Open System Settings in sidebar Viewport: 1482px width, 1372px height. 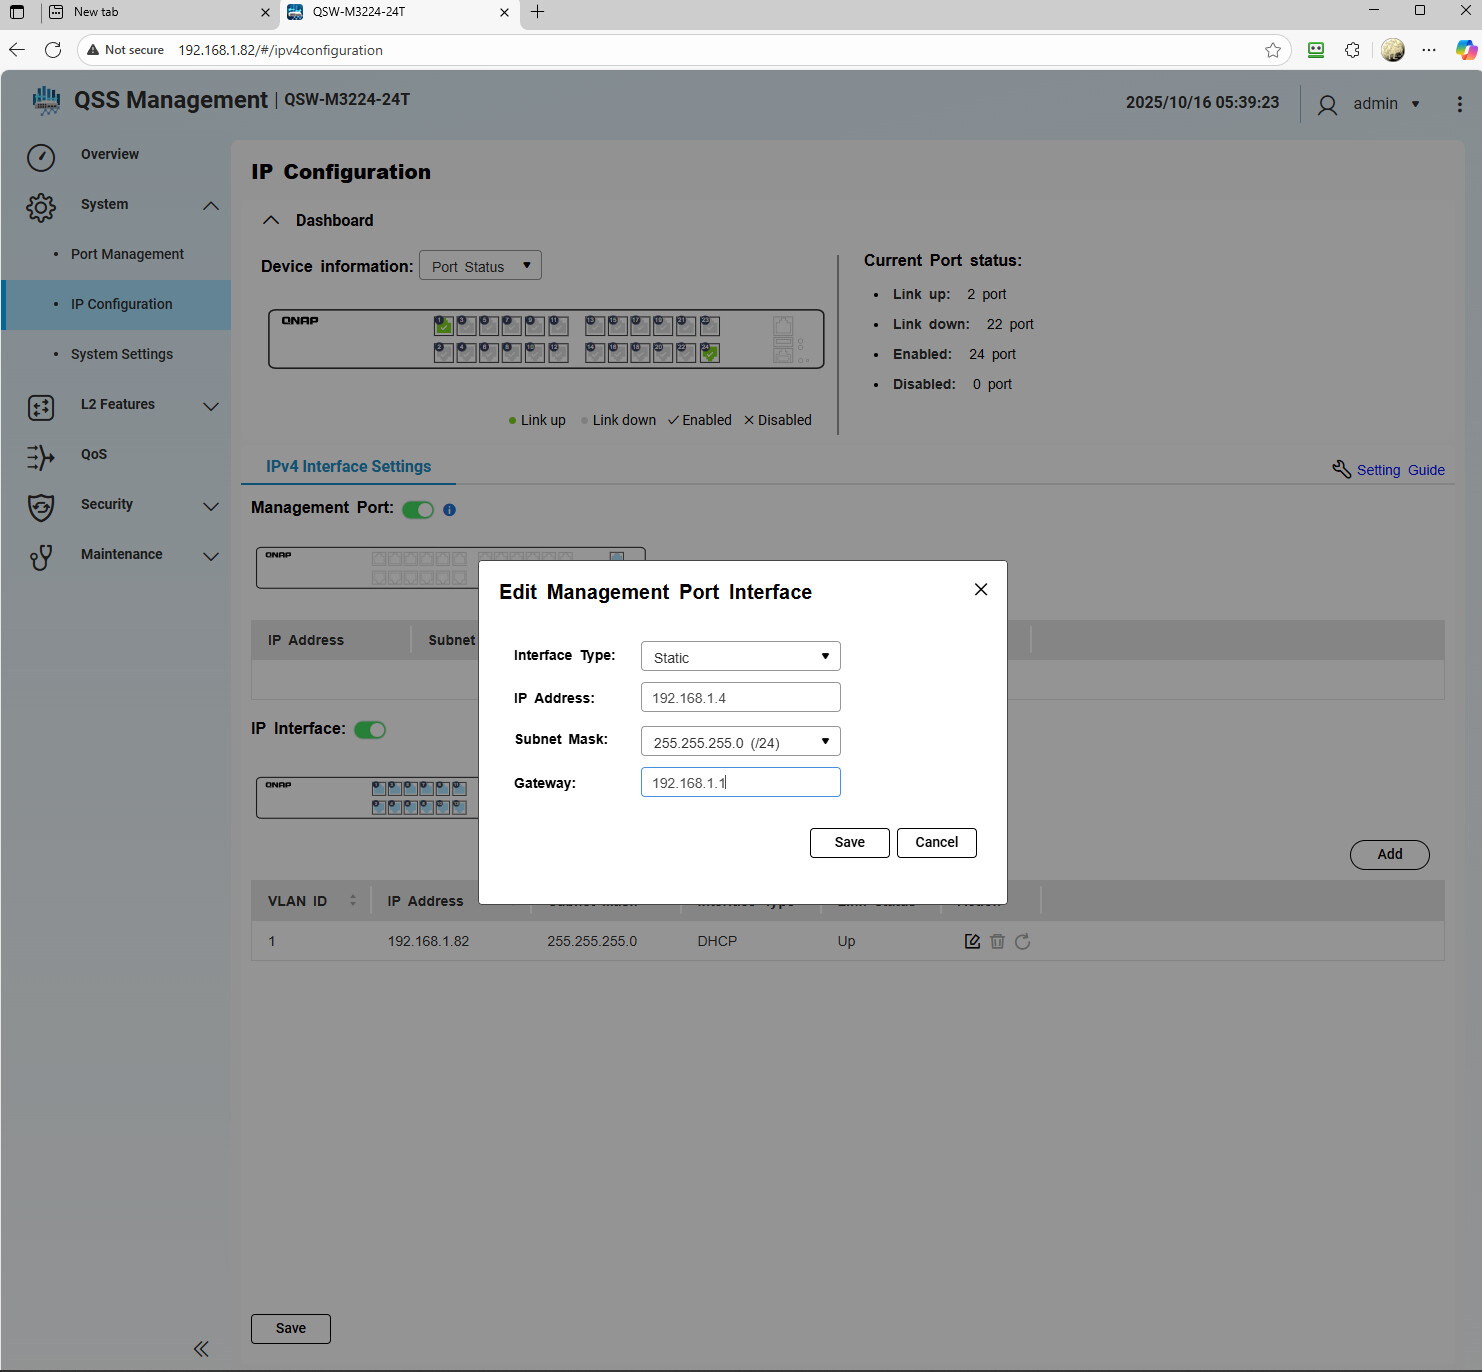[122, 354]
